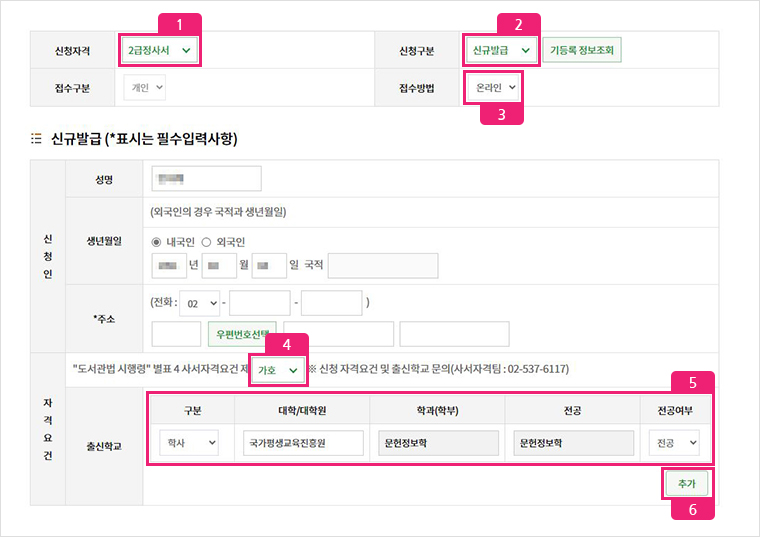Image resolution: width=760 pixels, height=537 pixels.
Task: Click the 신규발급 section heading list icon
Action: [36, 139]
